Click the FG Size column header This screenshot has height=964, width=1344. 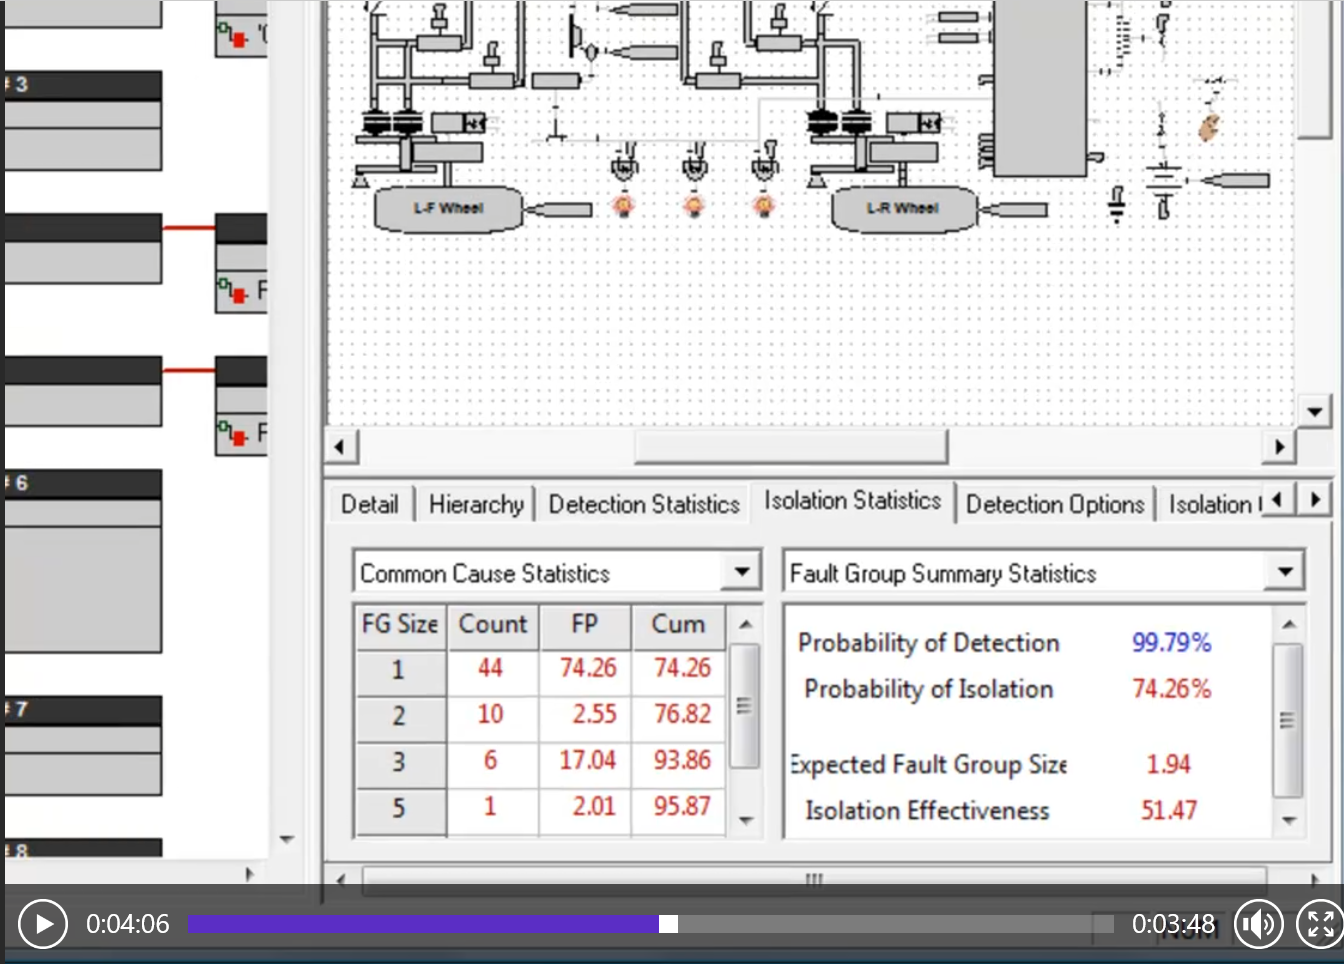(400, 624)
